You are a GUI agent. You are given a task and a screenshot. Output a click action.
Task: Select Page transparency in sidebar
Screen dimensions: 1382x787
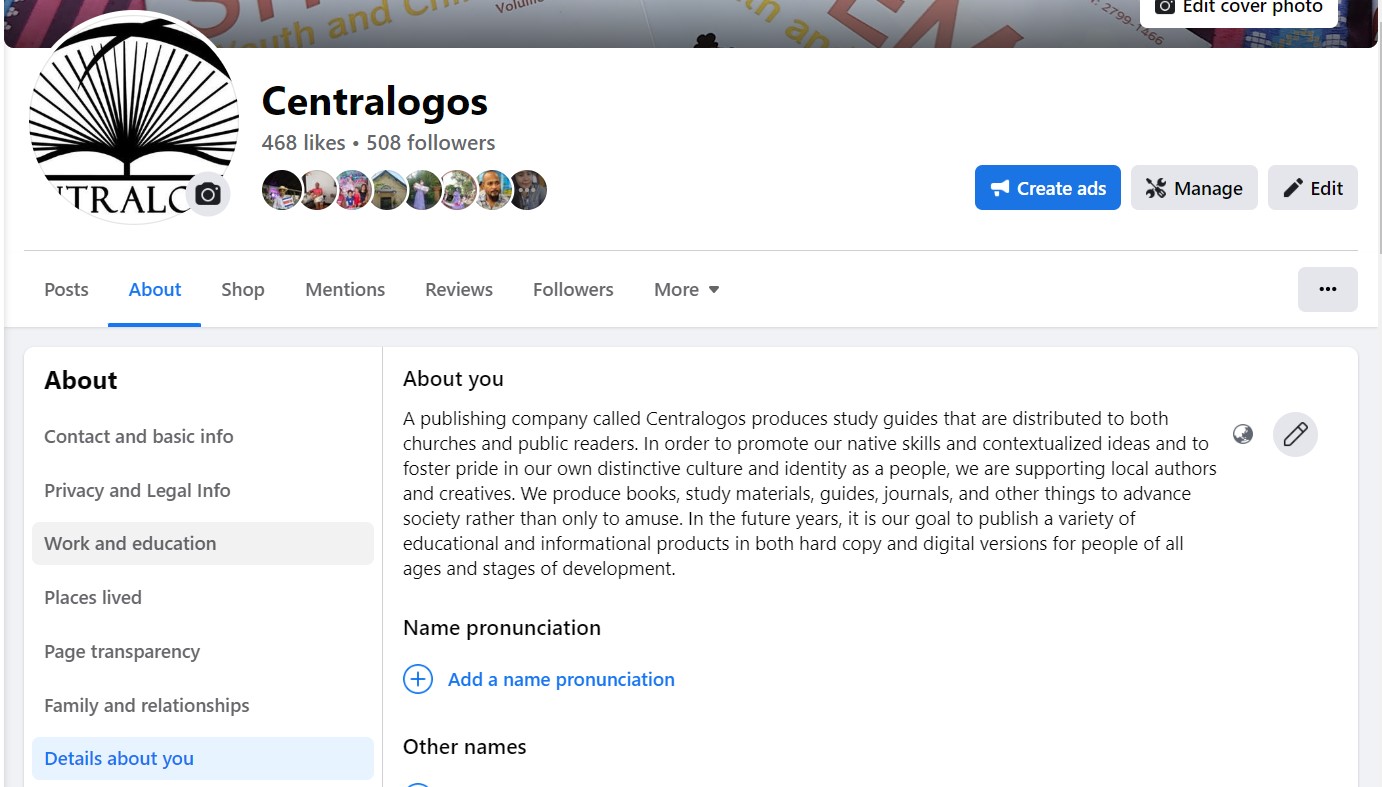pyautogui.click(x=122, y=652)
